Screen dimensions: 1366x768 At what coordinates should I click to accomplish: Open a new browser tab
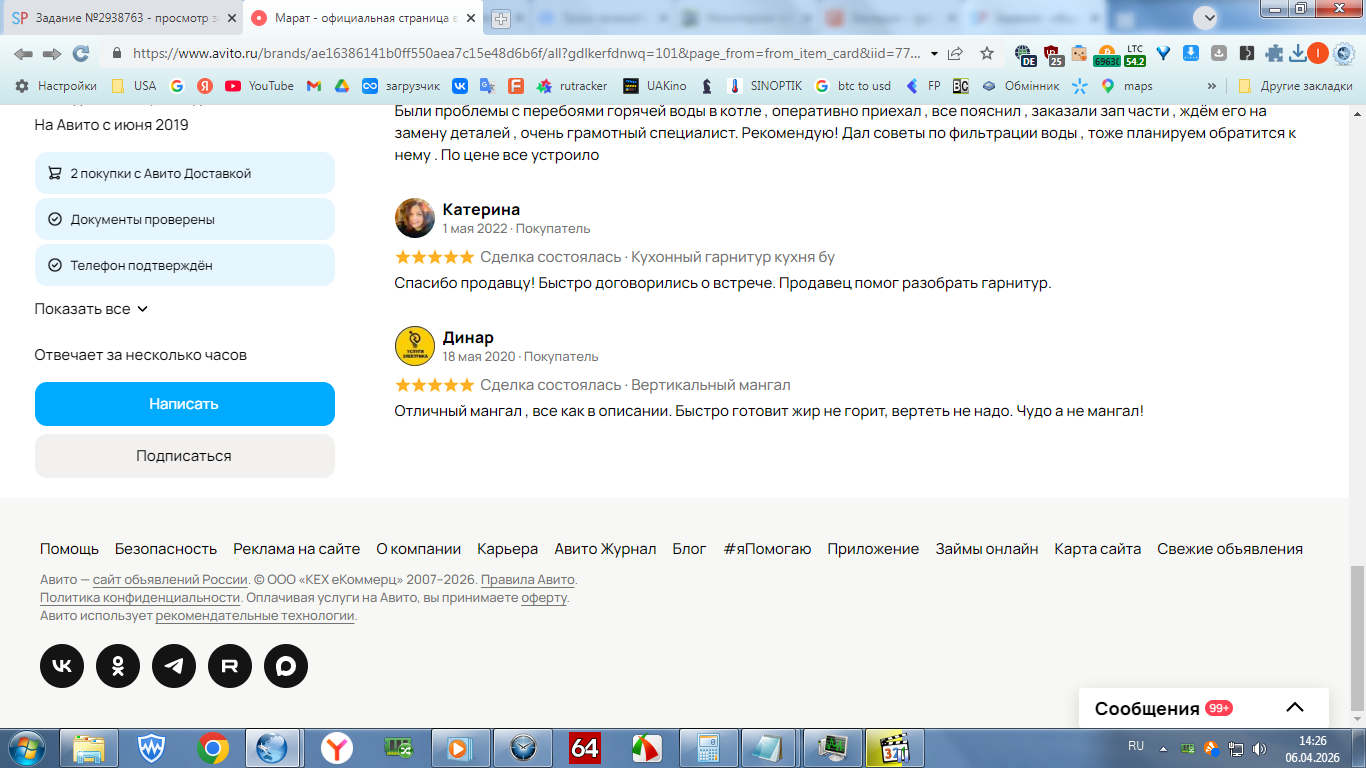pyautogui.click(x=501, y=18)
